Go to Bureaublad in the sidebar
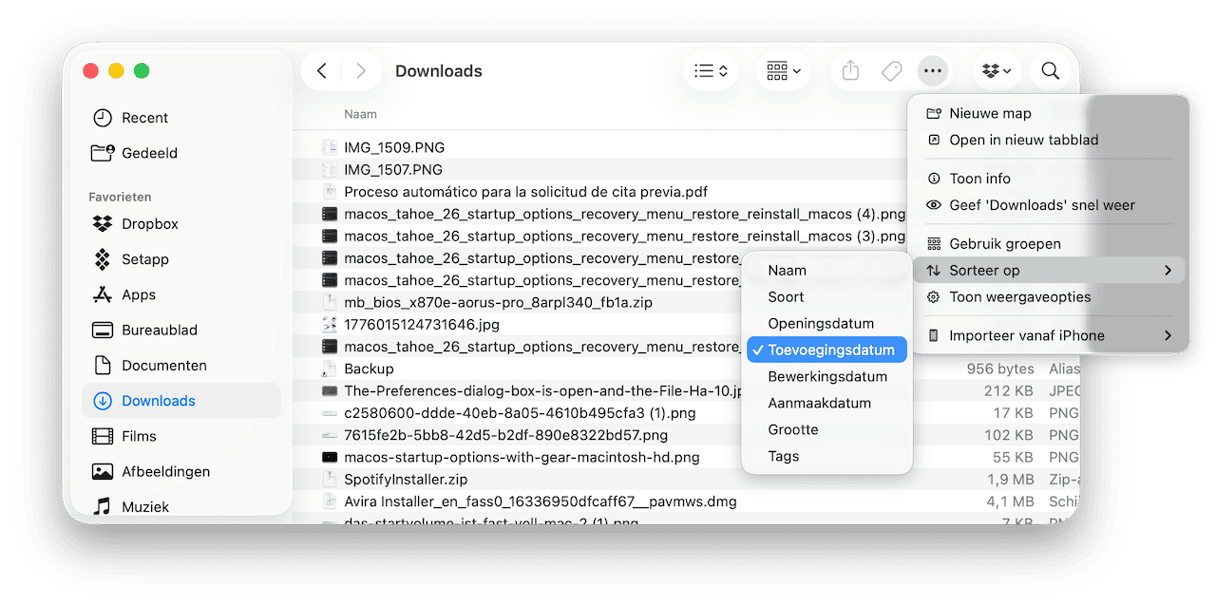Image resolution: width=1216 pixels, height=606 pixels. click(181, 330)
